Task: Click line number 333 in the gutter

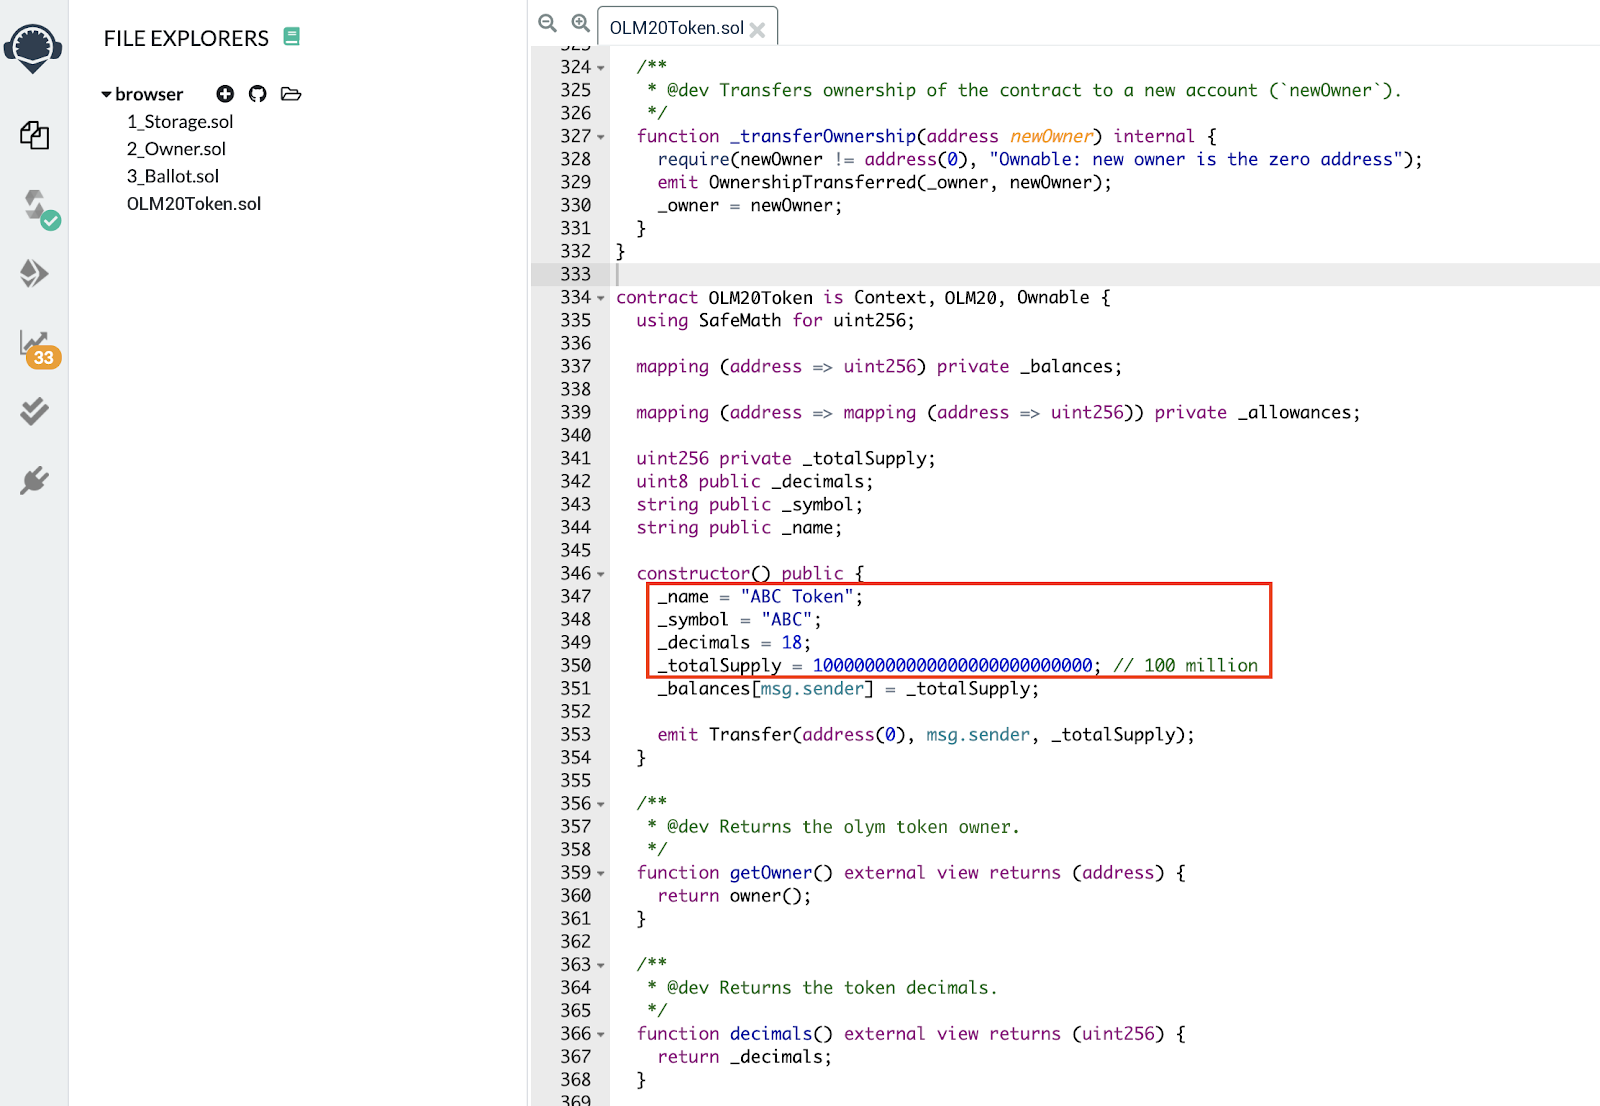Action: pyautogui.click(x=575, y=274)
